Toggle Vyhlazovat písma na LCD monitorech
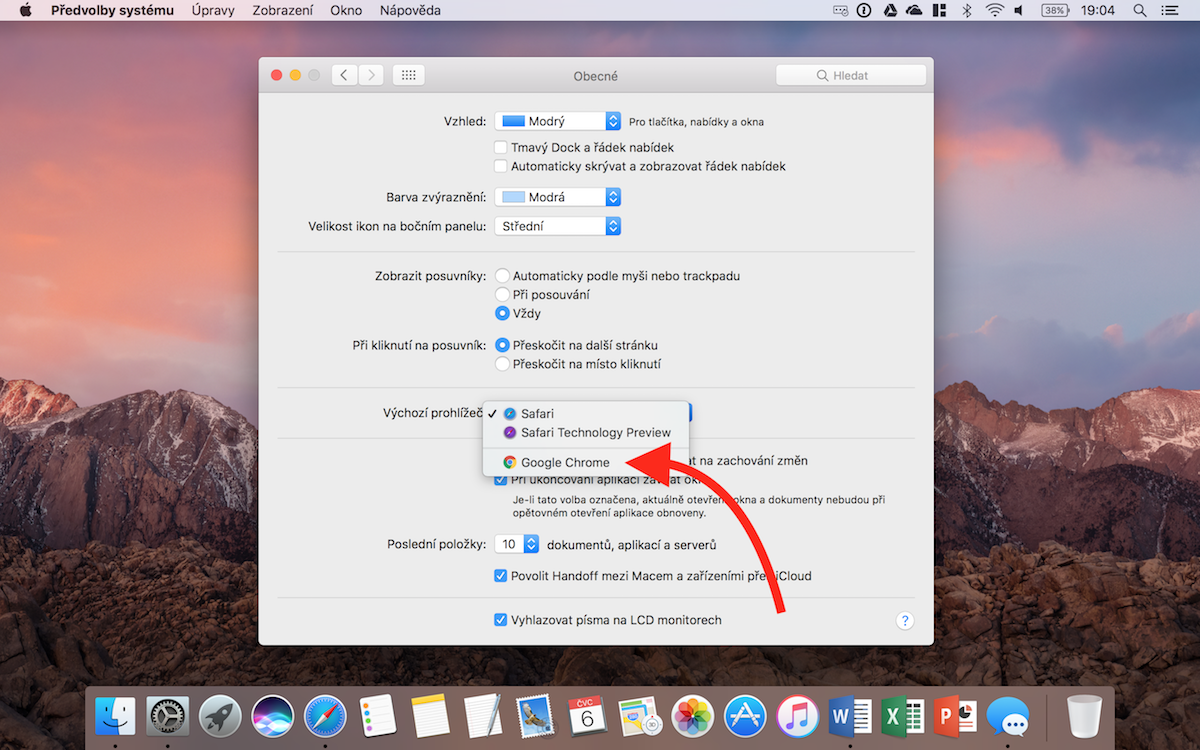 pyautogui.click(x=502, y=620)
